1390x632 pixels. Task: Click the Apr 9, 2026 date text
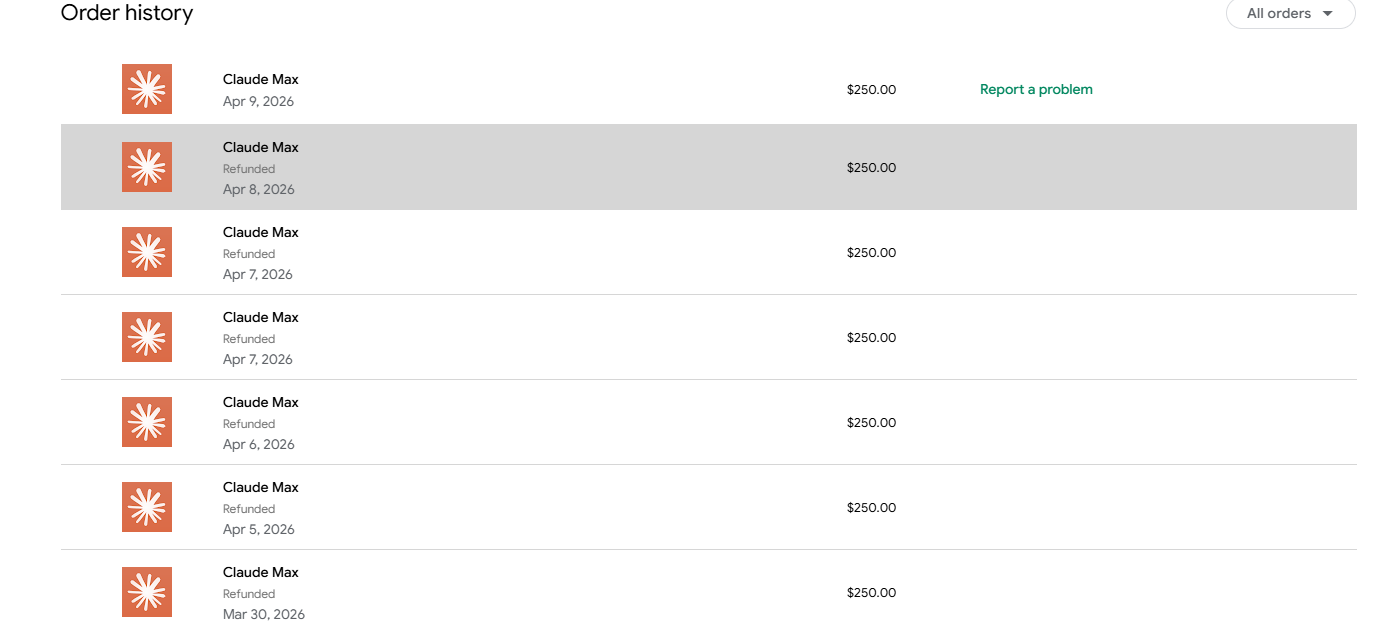[258, 101]
